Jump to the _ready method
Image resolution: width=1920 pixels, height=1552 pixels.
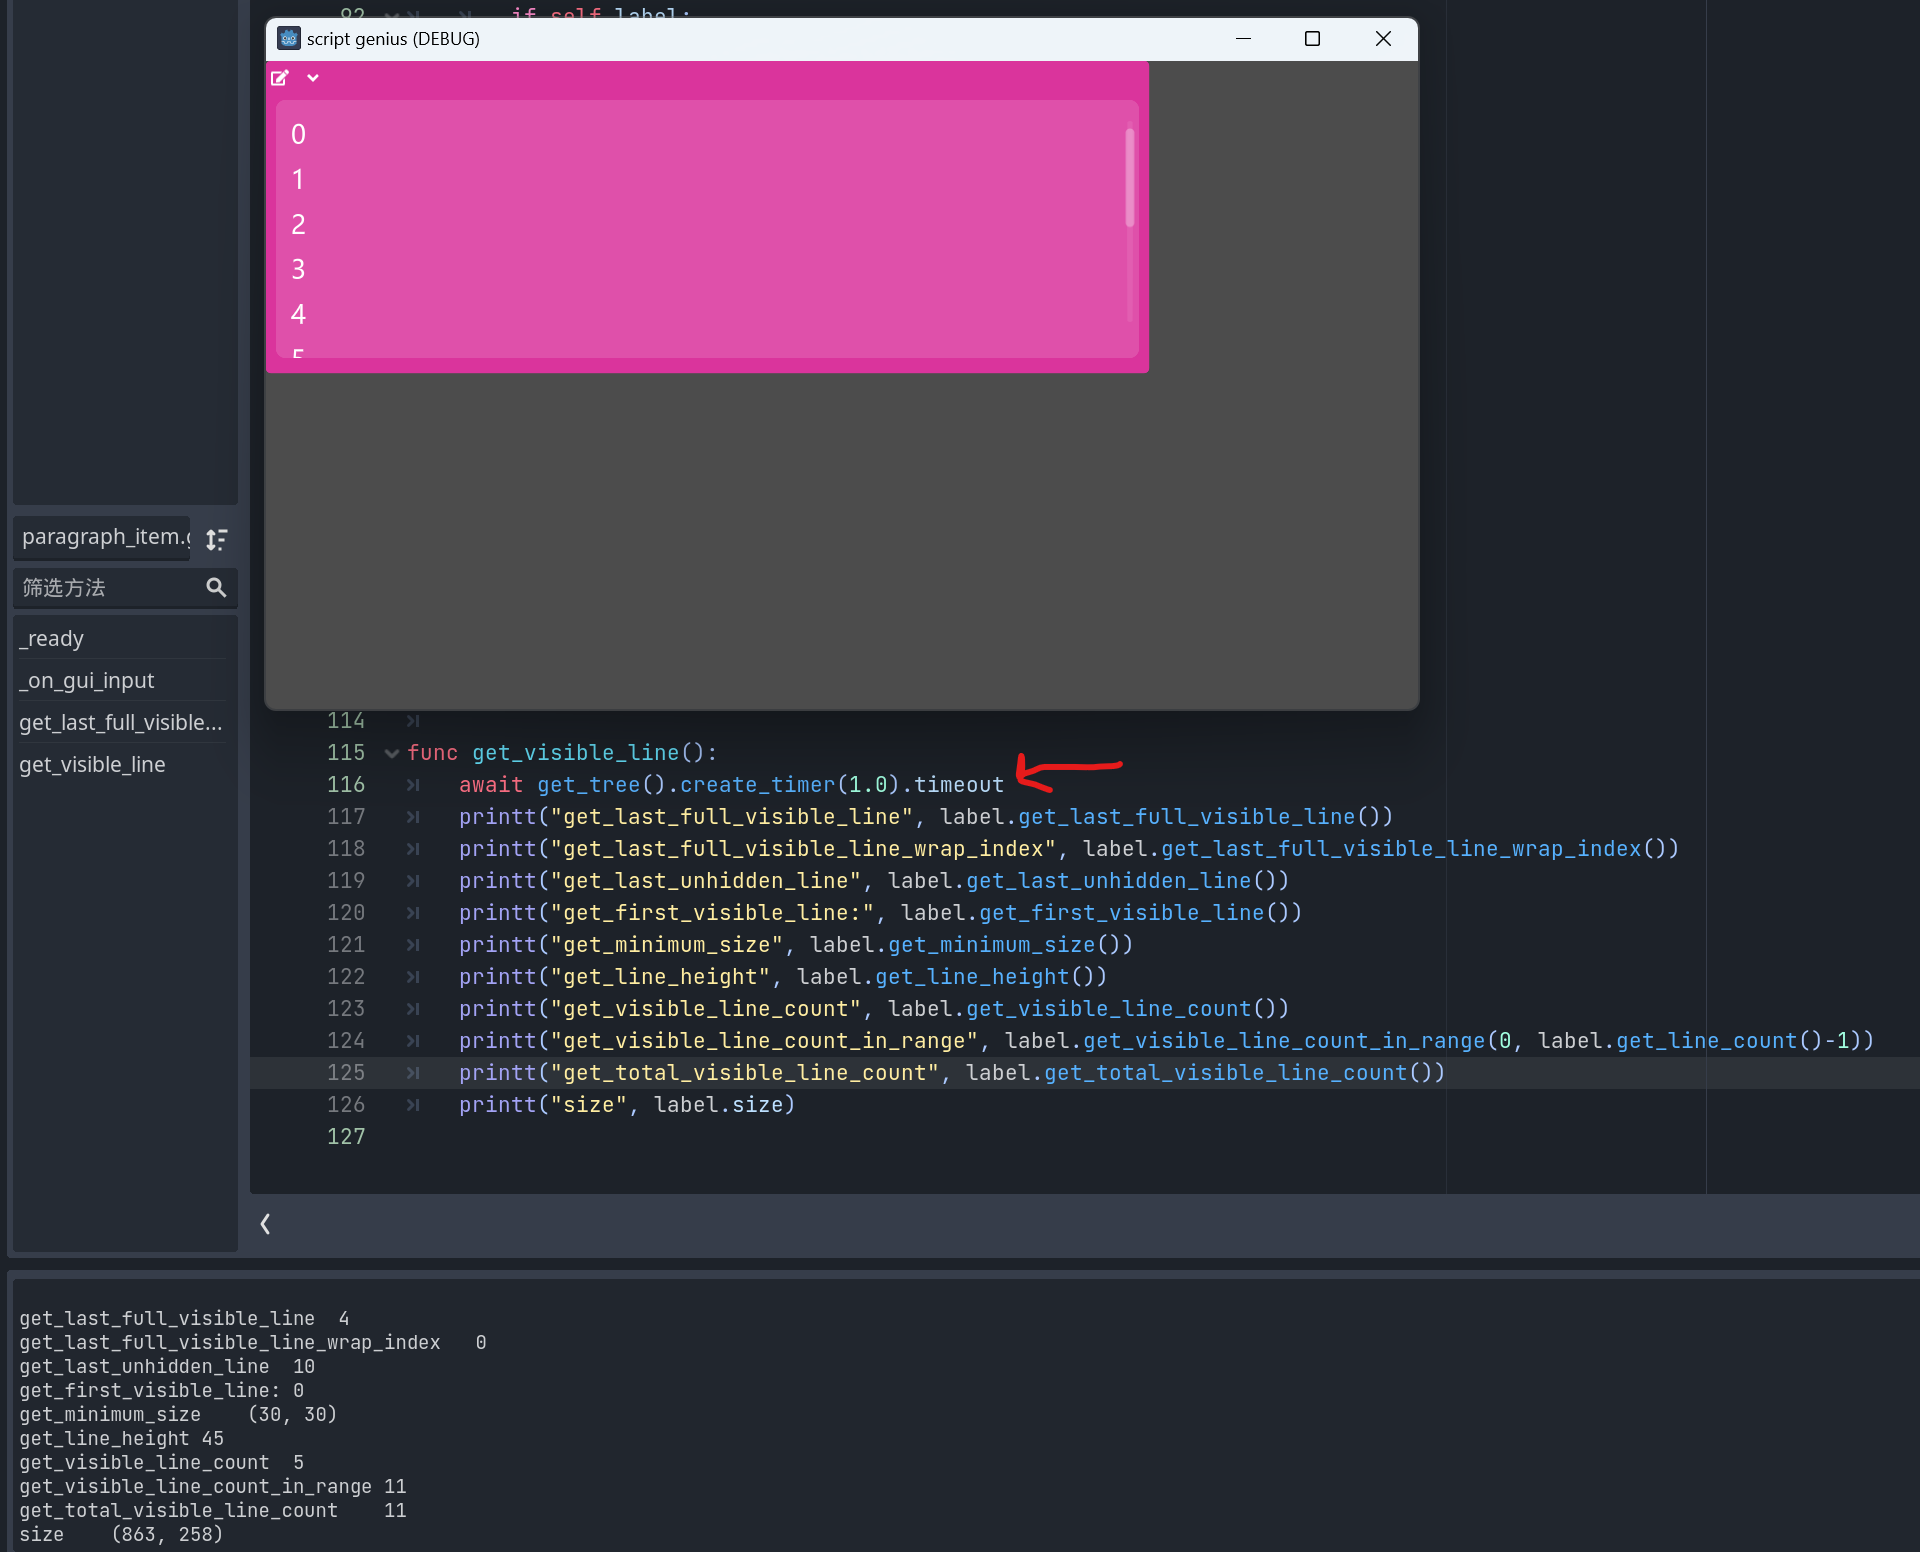[x=54, y=639]
